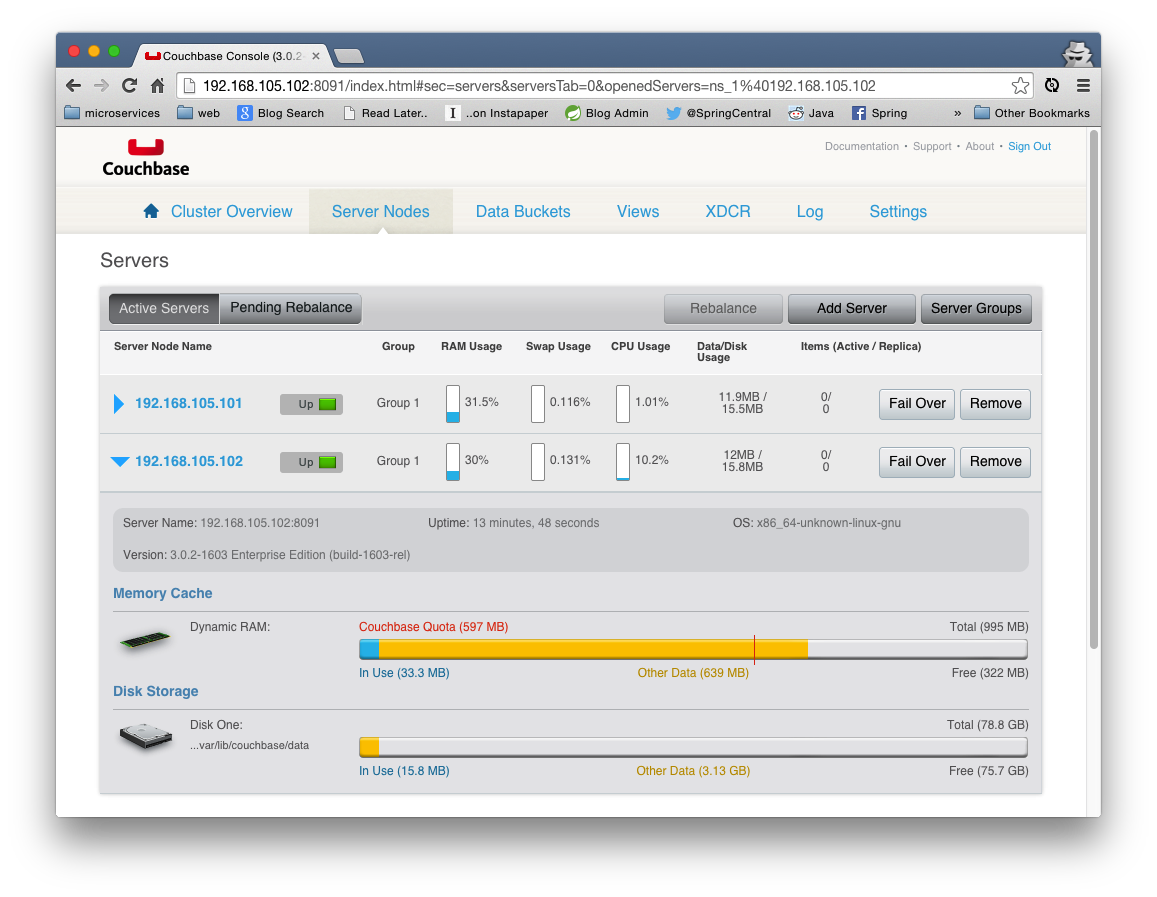
Task: Open the Views tab
Action: (638, 212)
